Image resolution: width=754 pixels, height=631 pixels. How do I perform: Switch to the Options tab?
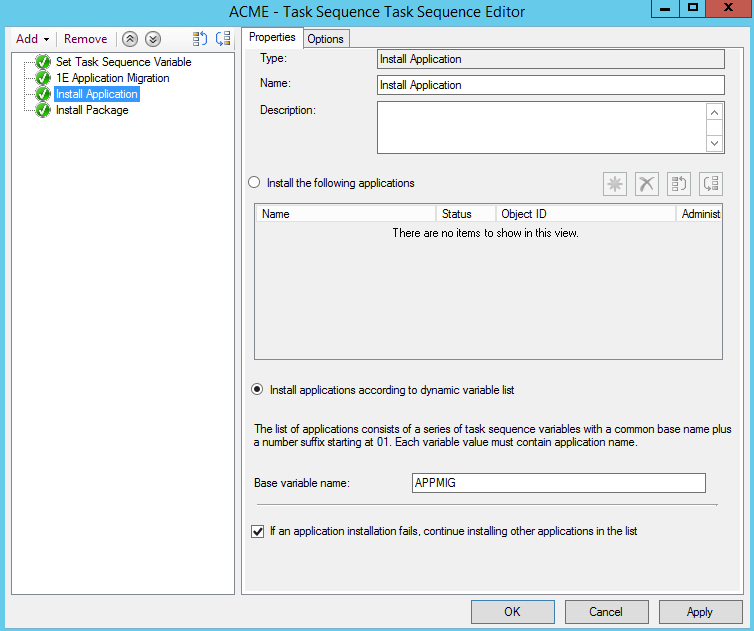pyautogui.click(x=325, y=39)
